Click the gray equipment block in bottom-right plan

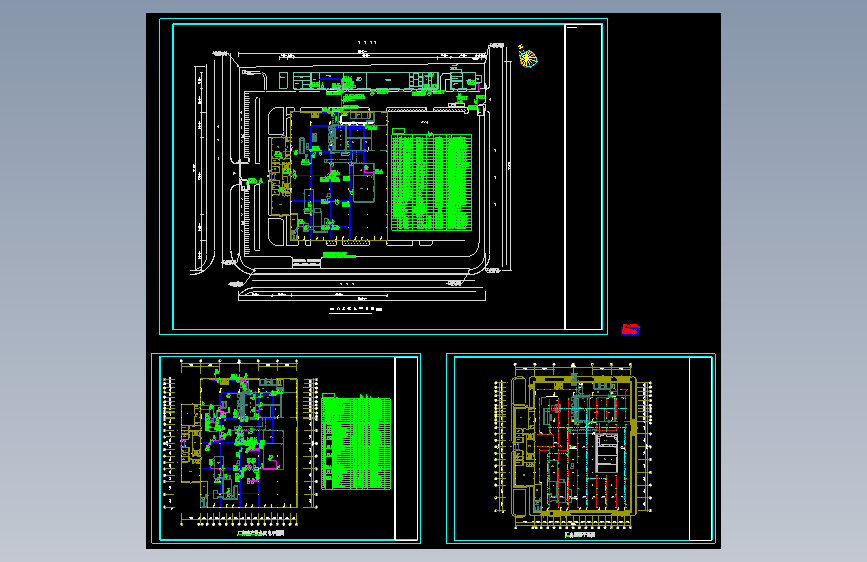pos(607,453)
